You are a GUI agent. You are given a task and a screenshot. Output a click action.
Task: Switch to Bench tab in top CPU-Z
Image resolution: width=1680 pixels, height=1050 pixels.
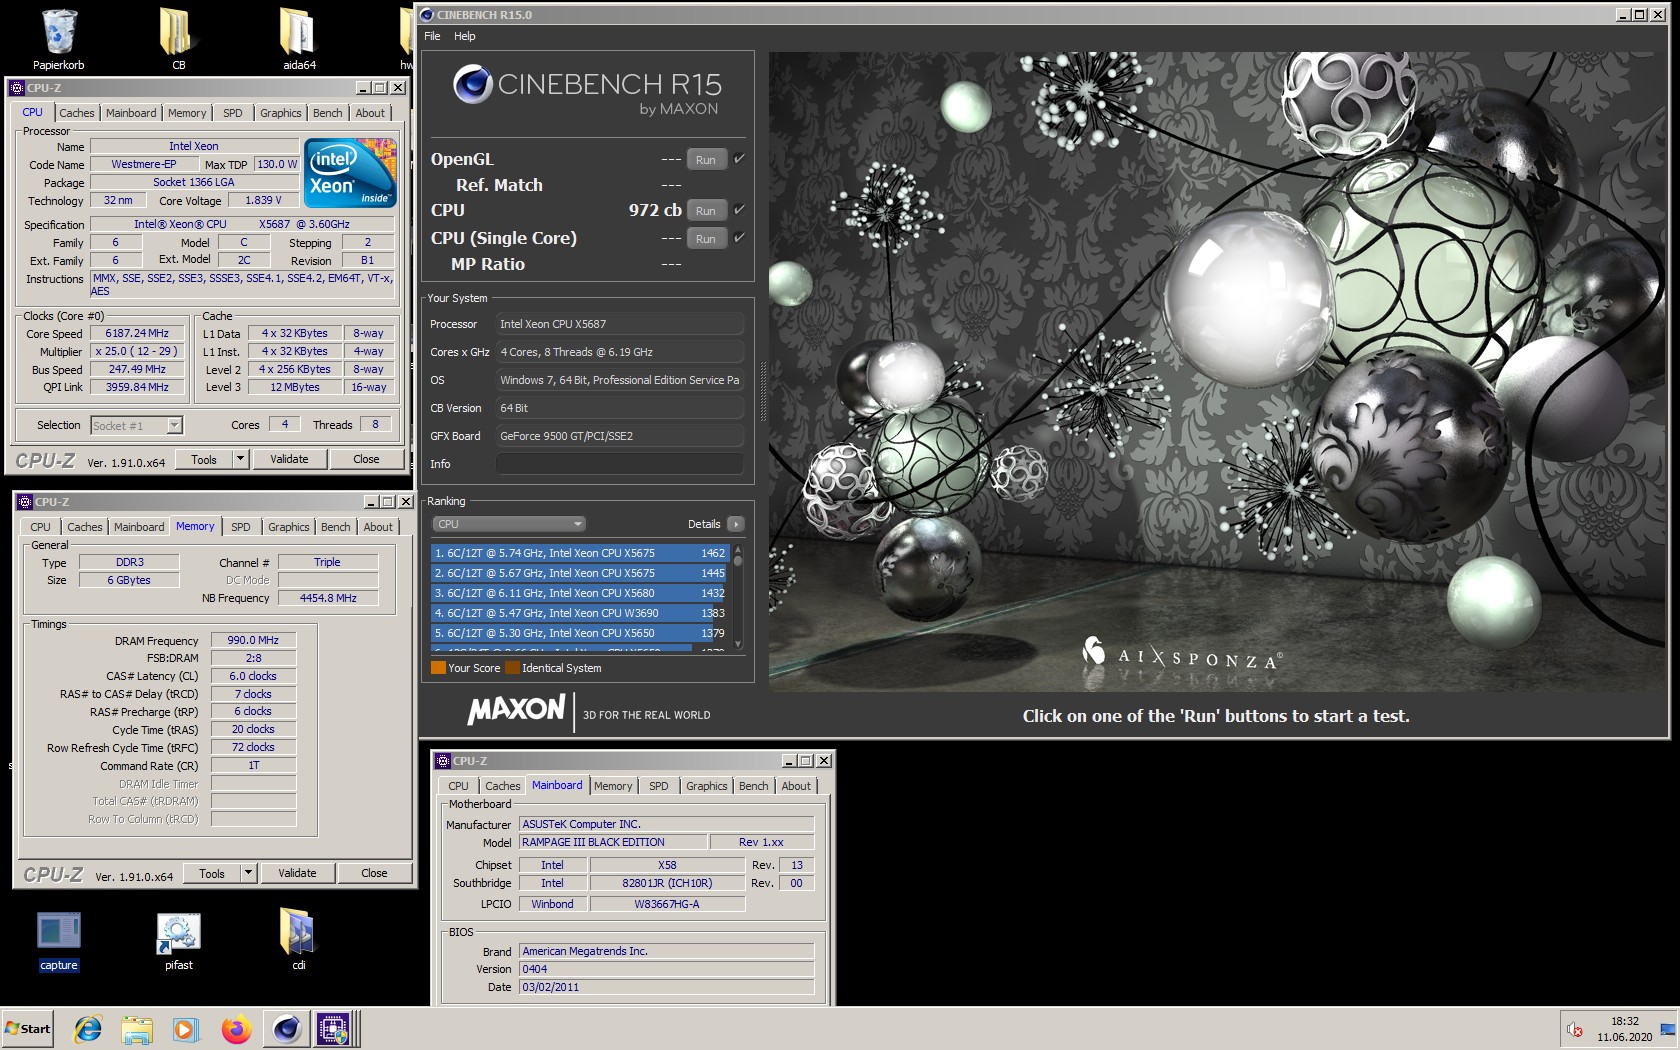click(327, 113)
